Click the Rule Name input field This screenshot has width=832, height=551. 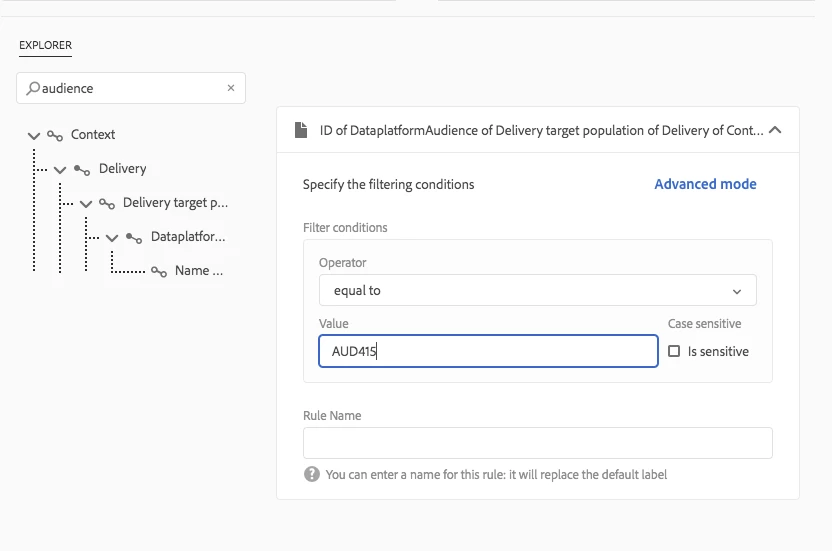[x=537, y=443]
